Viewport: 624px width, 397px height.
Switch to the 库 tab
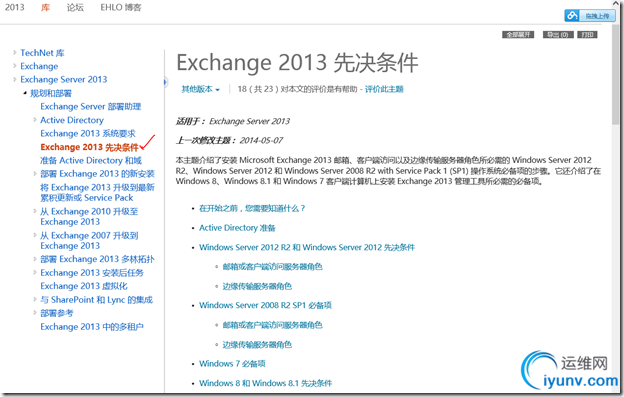(x=45, y=7)
